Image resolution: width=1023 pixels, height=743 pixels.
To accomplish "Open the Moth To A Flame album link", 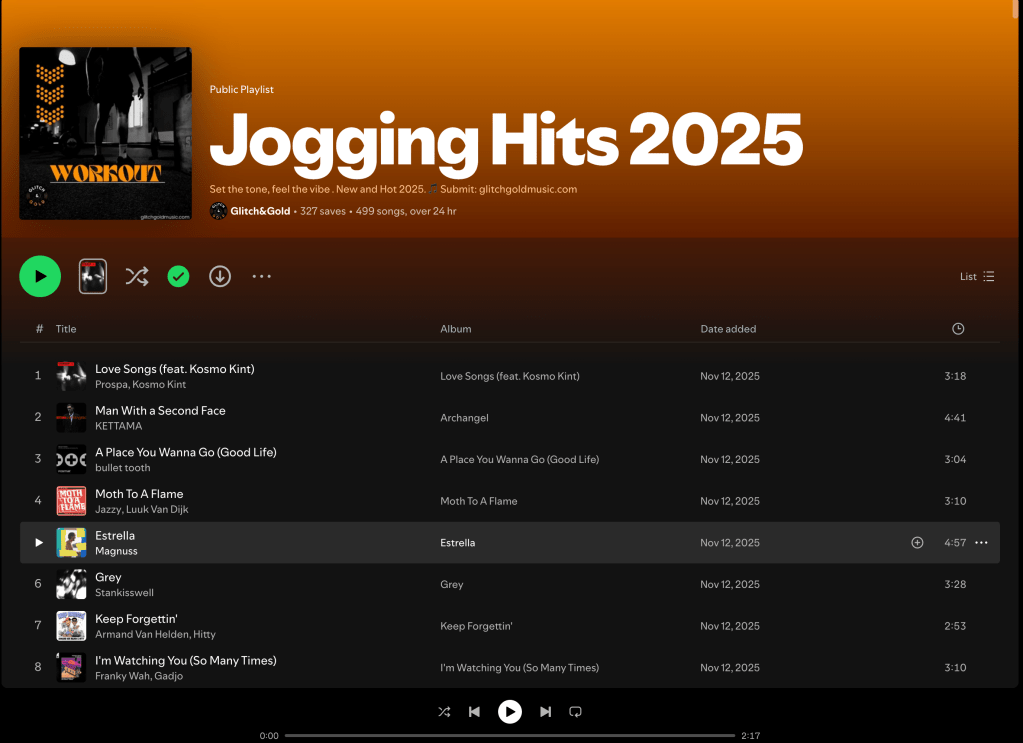I will pyautogui.click(x=478, y=501).
